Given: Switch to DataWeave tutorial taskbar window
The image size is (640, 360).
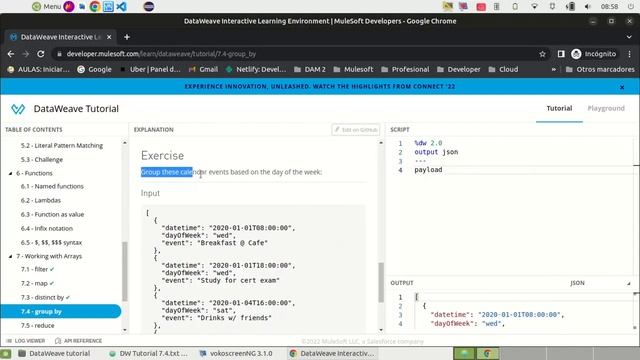Looking at the screenshot, I should [x=54, y=353].
